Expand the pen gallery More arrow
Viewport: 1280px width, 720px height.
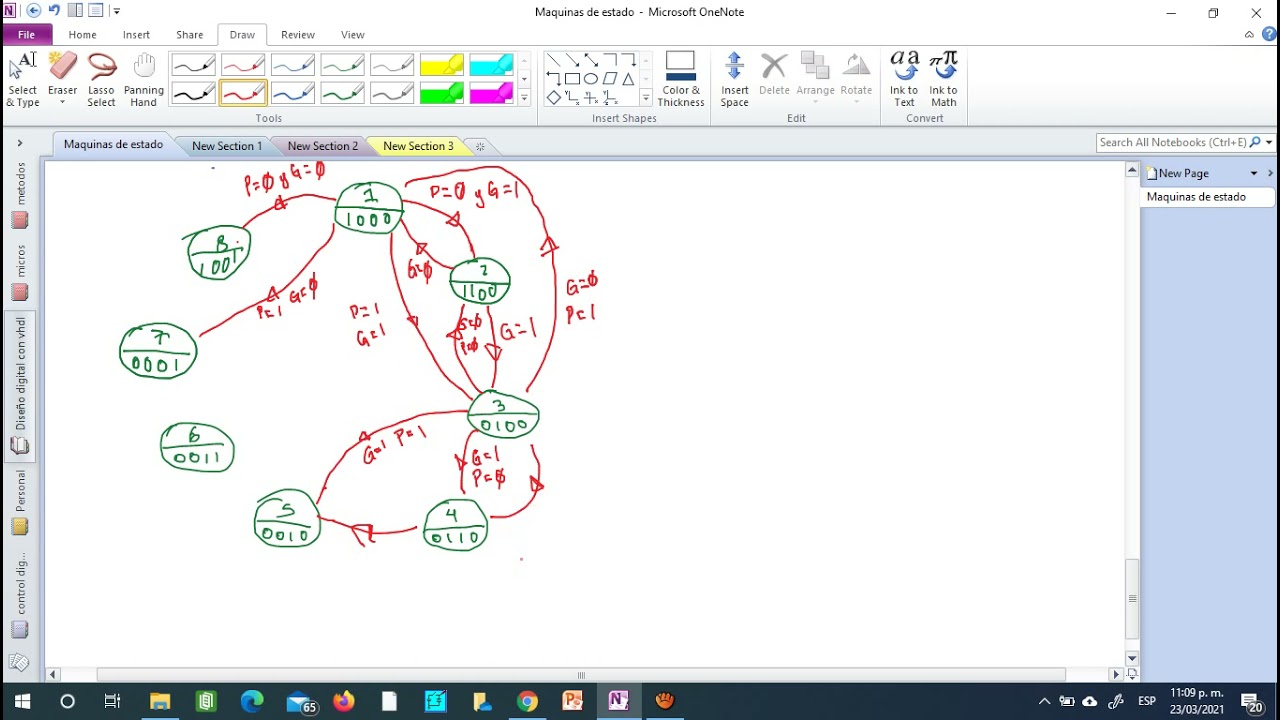tap(524, 98)
